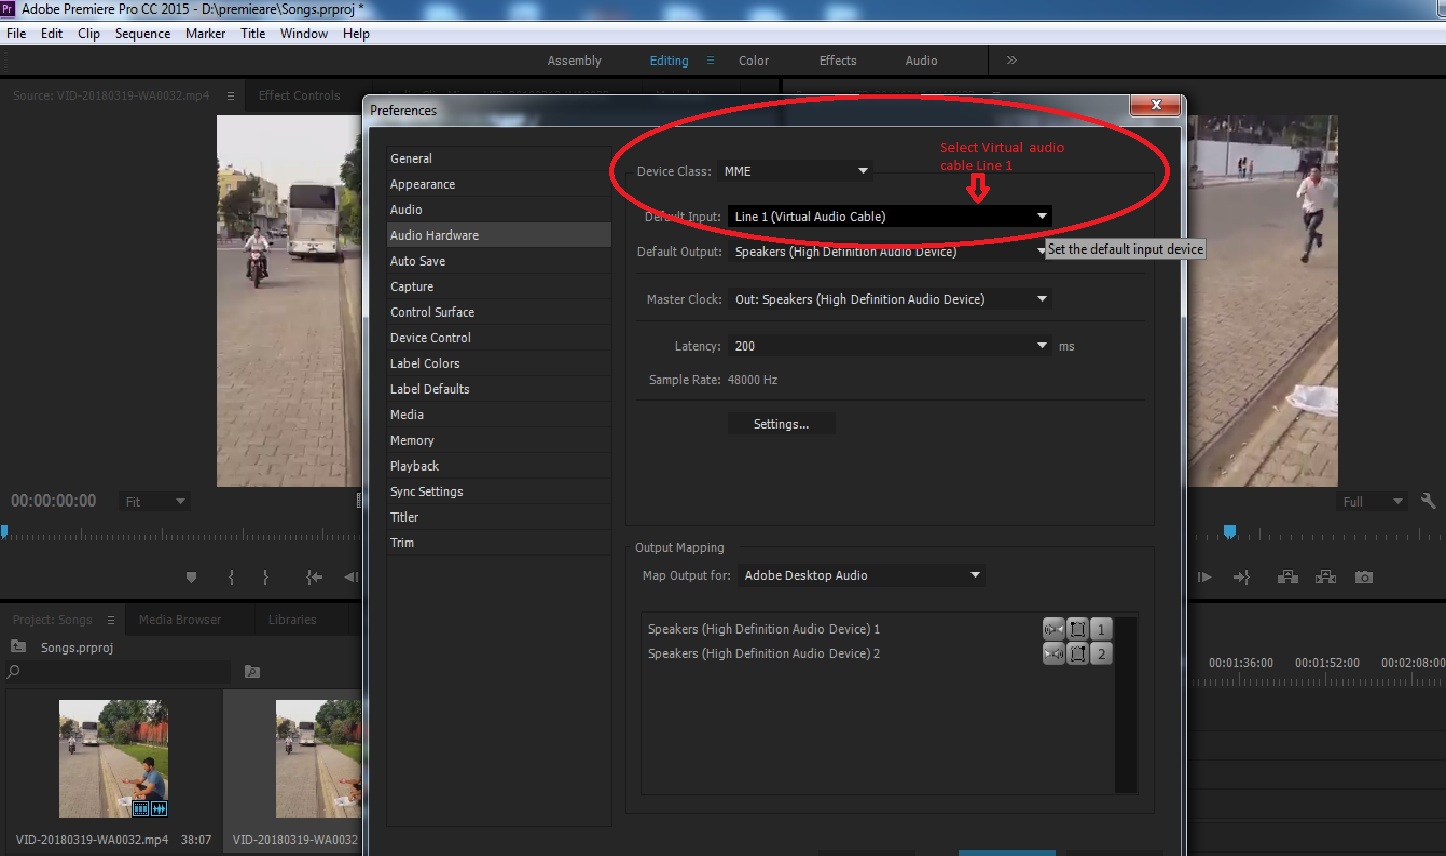Click the Program monitor blue playhead
Screen dimensions: 1446x856
1230,531
